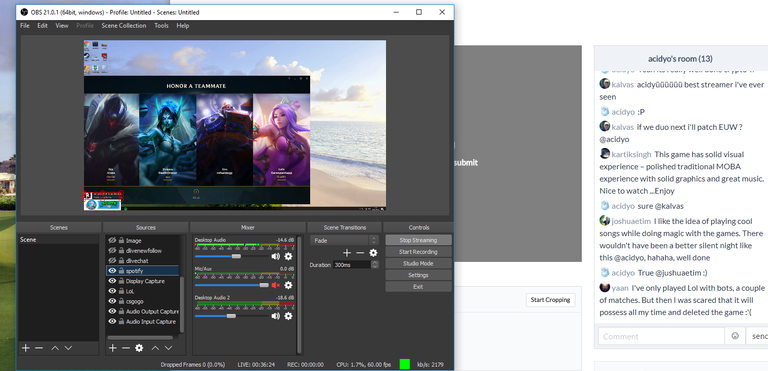Click Desktop Audio volume slider handle
Screen dimensions: 768x371
(x=236, y=256)
